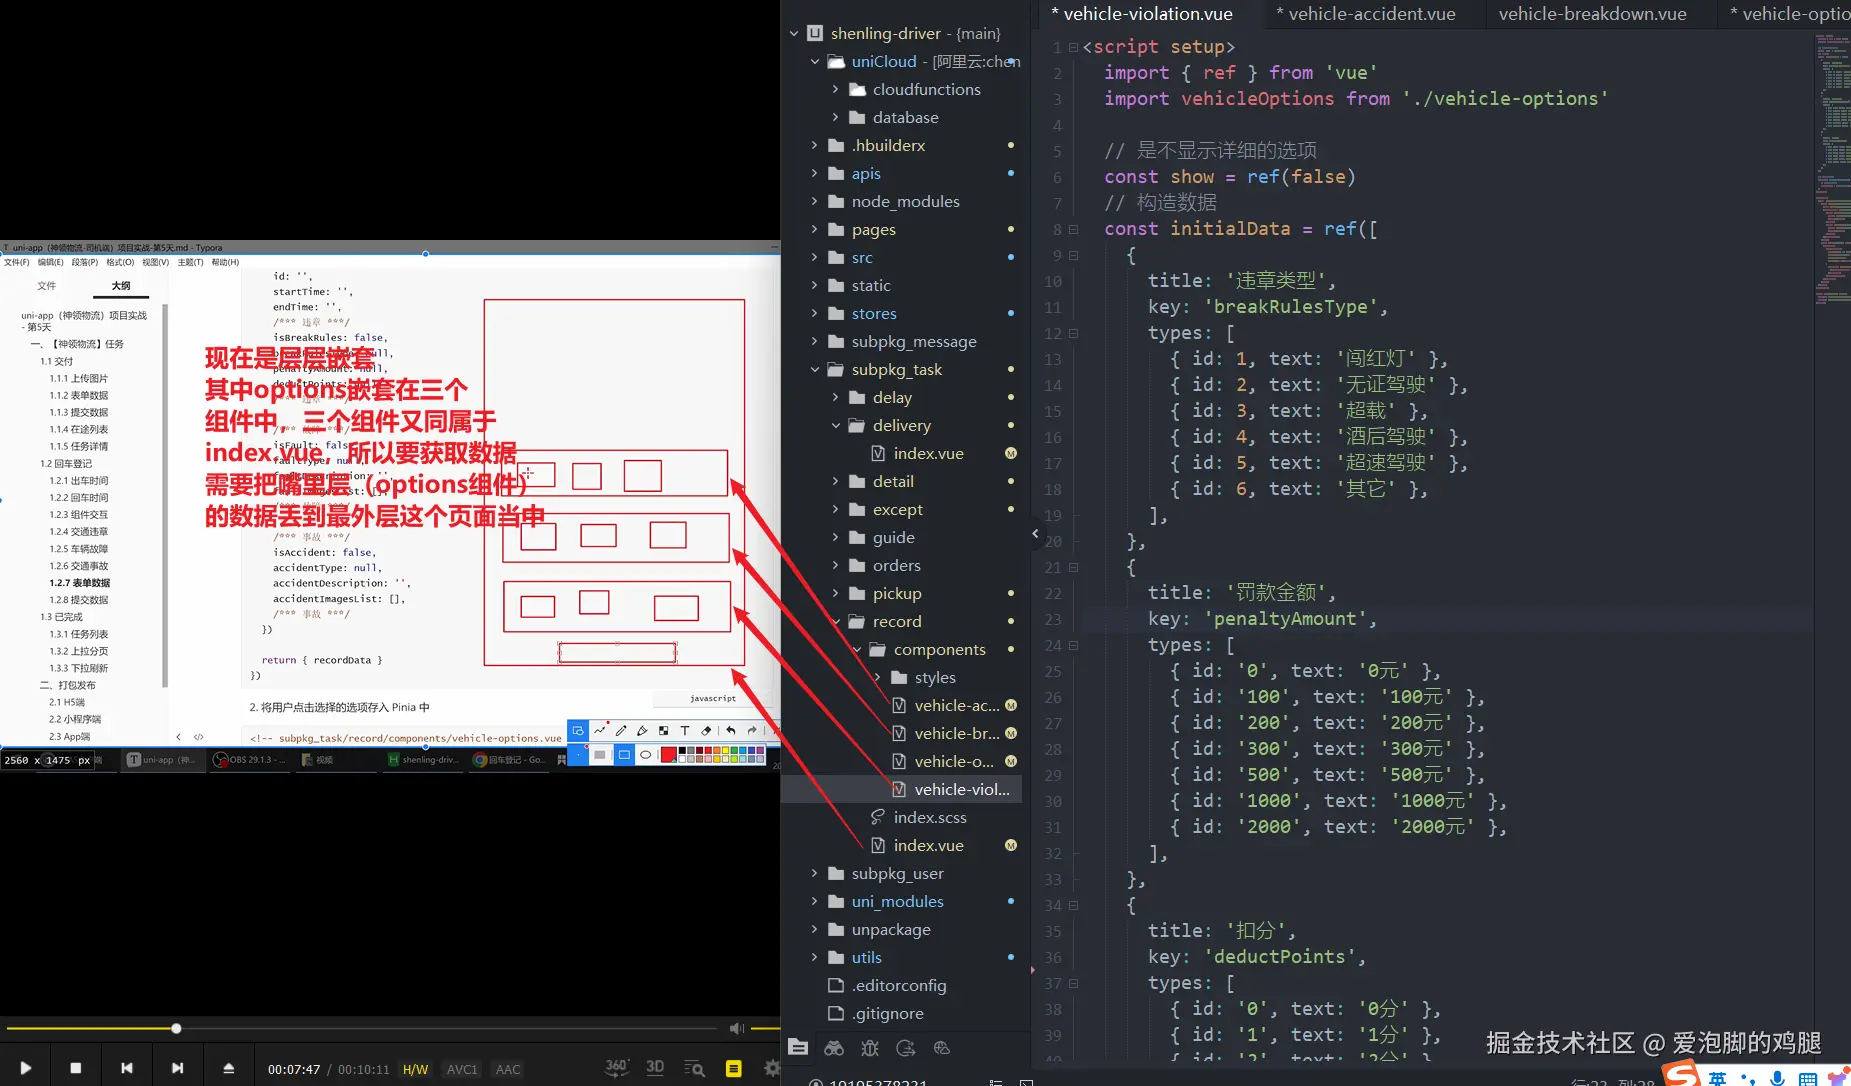The image size is (1851, 1086).
Task: Collapse the uniCloud folder
Action: pyautogui.click(x=815, y=61)
